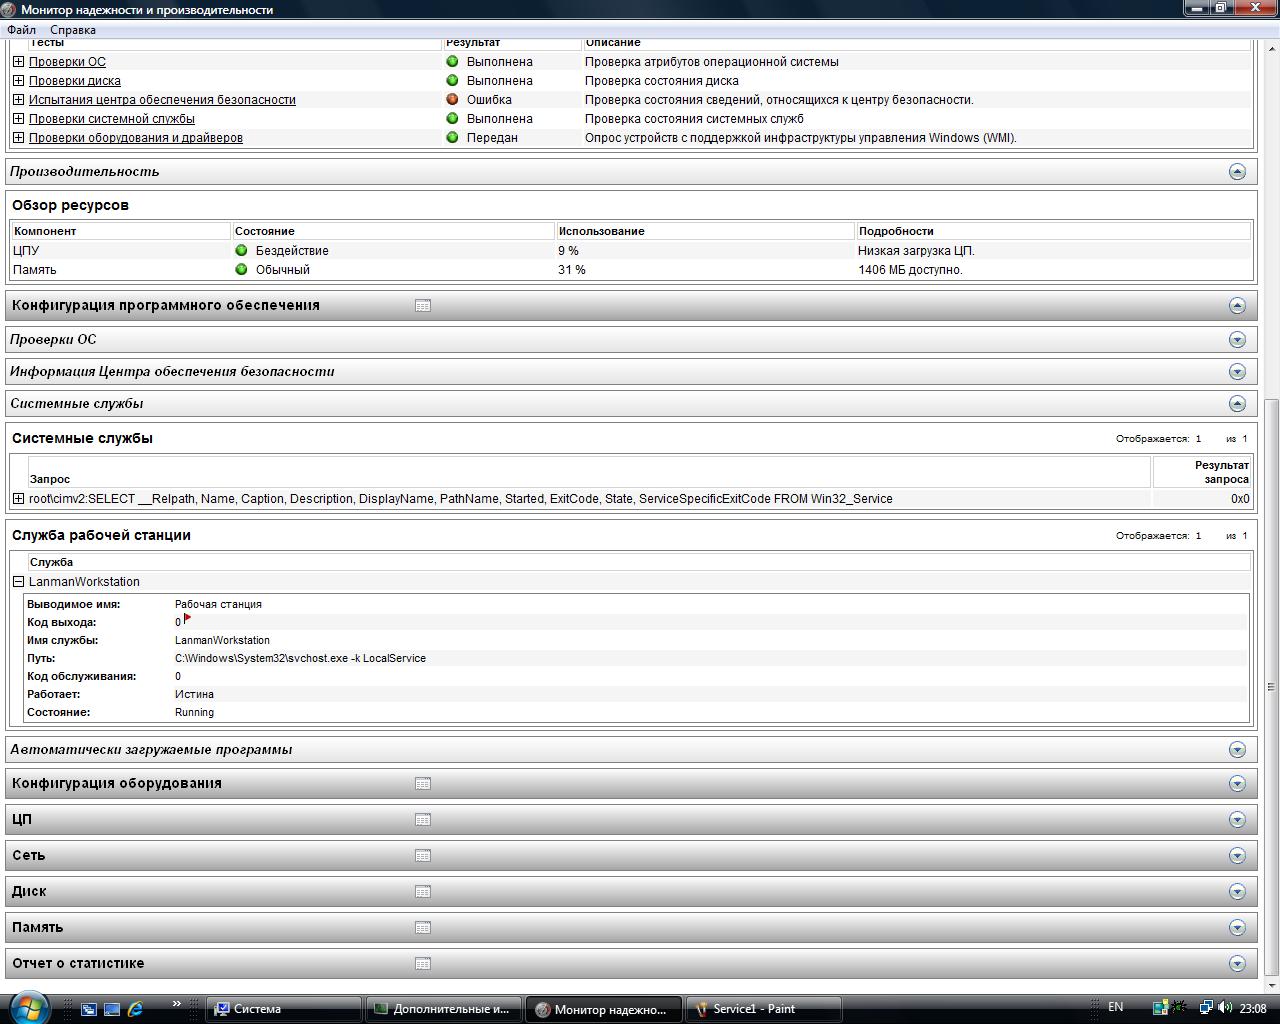Click the vertical scrollbar thumb
The image size is (1280, 1024).
(x=1271, y=686)
